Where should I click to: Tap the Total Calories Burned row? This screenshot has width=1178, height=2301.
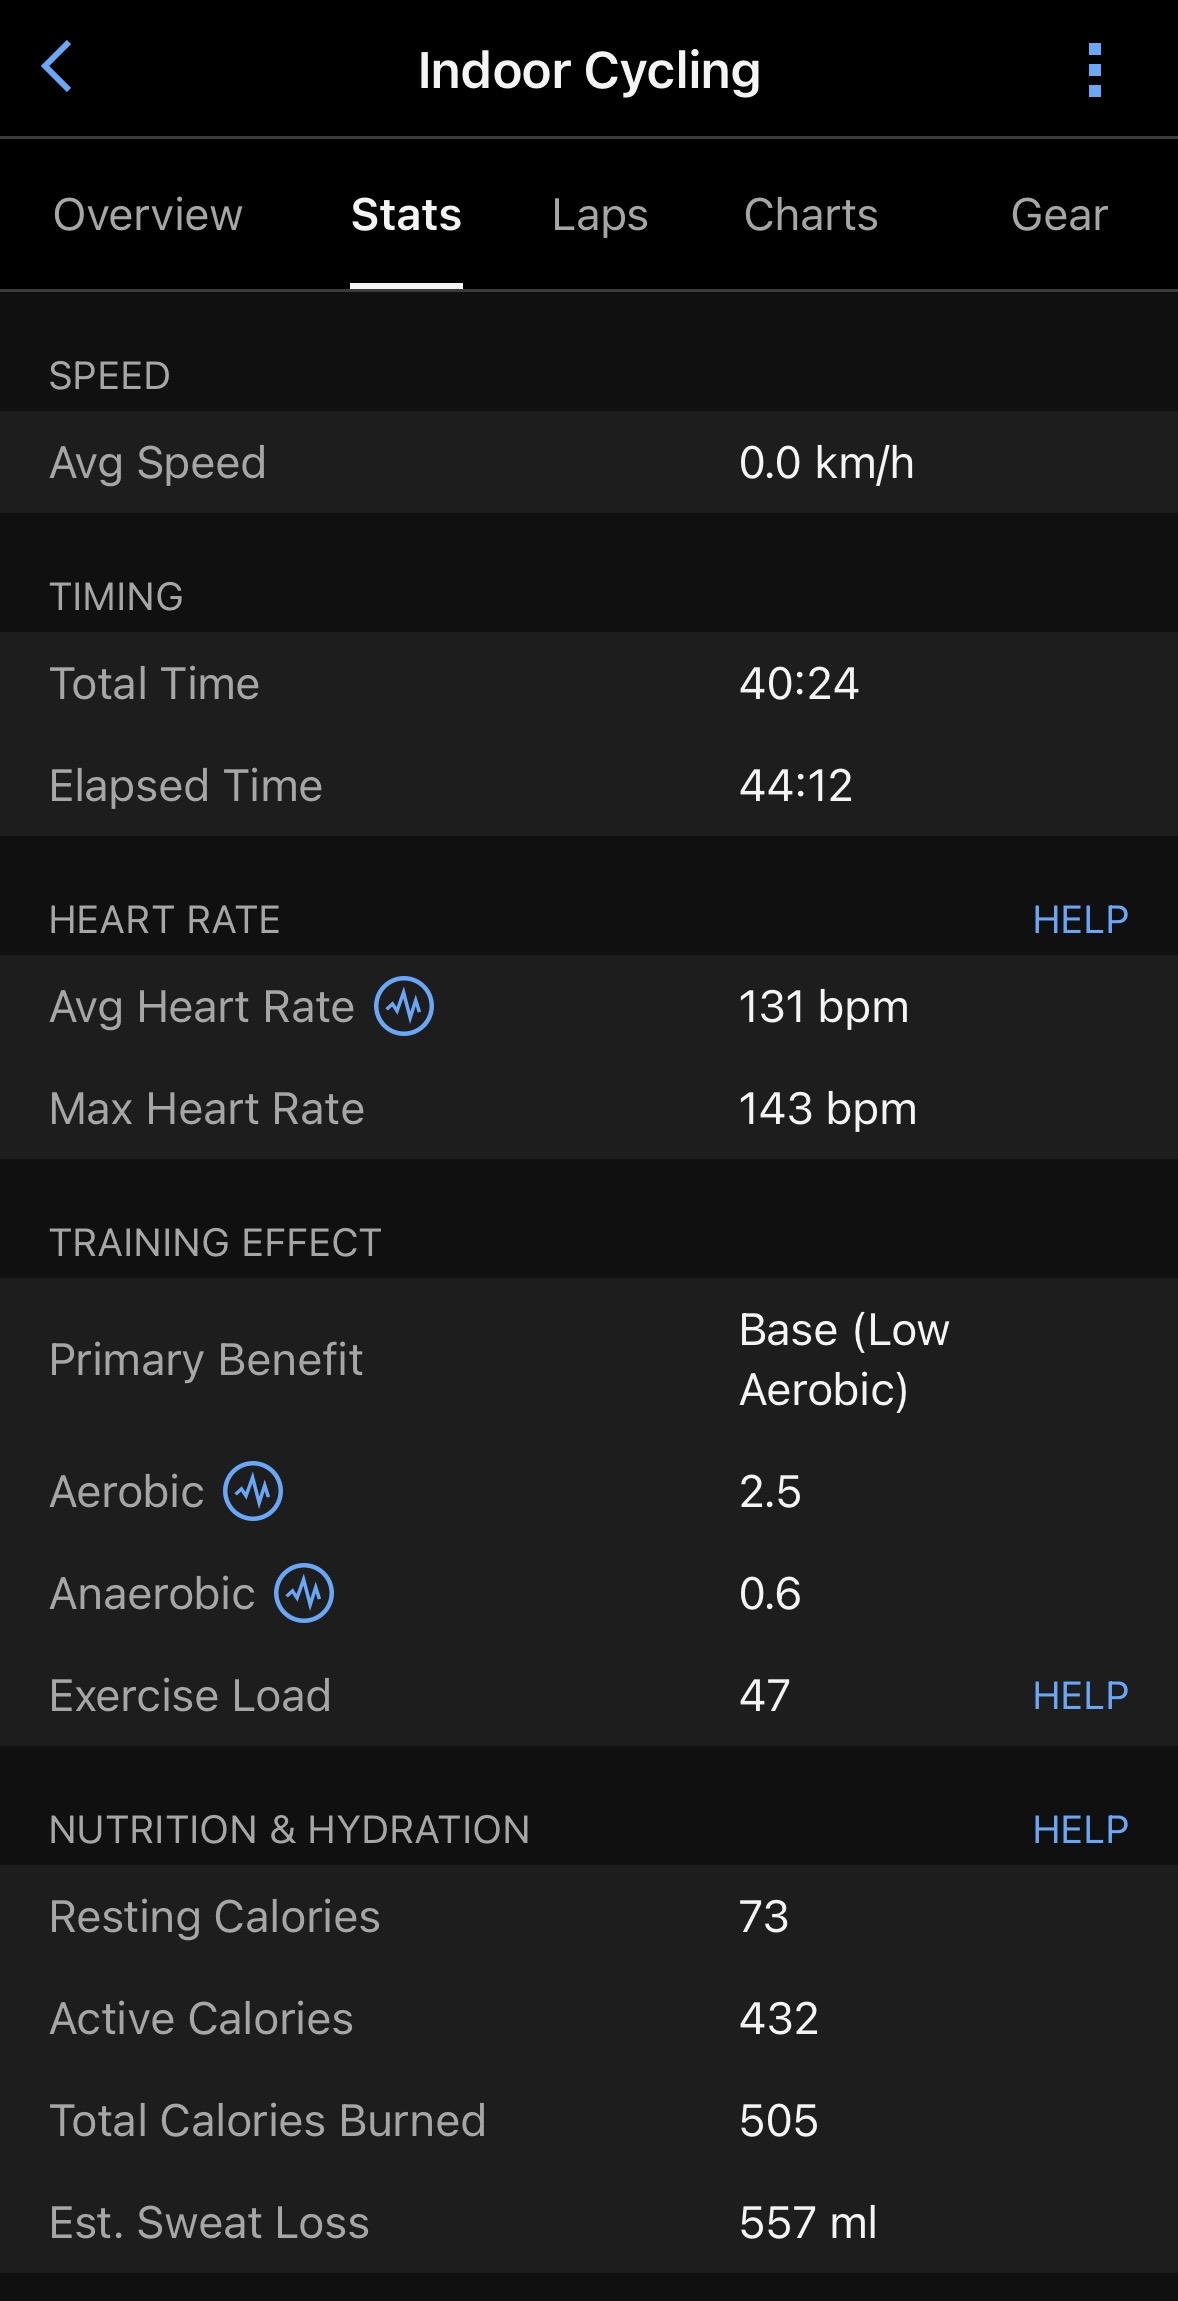pos(588,2121)
